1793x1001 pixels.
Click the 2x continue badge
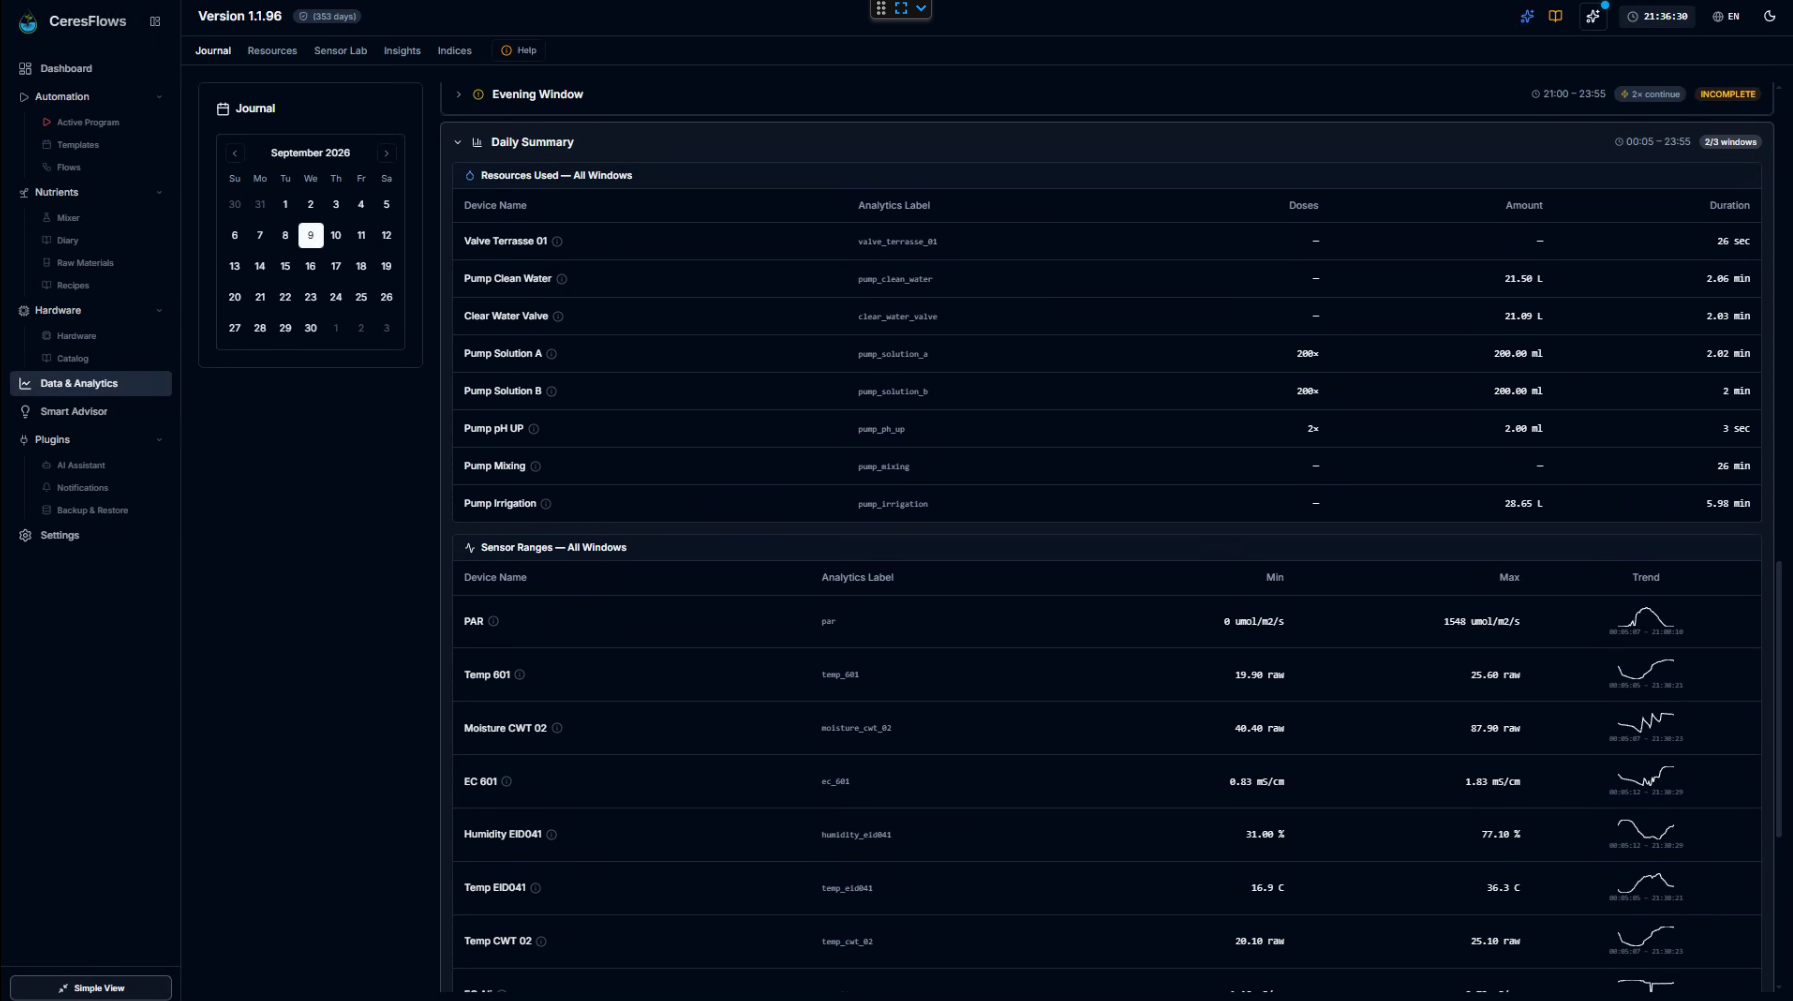coord(1650,94)
